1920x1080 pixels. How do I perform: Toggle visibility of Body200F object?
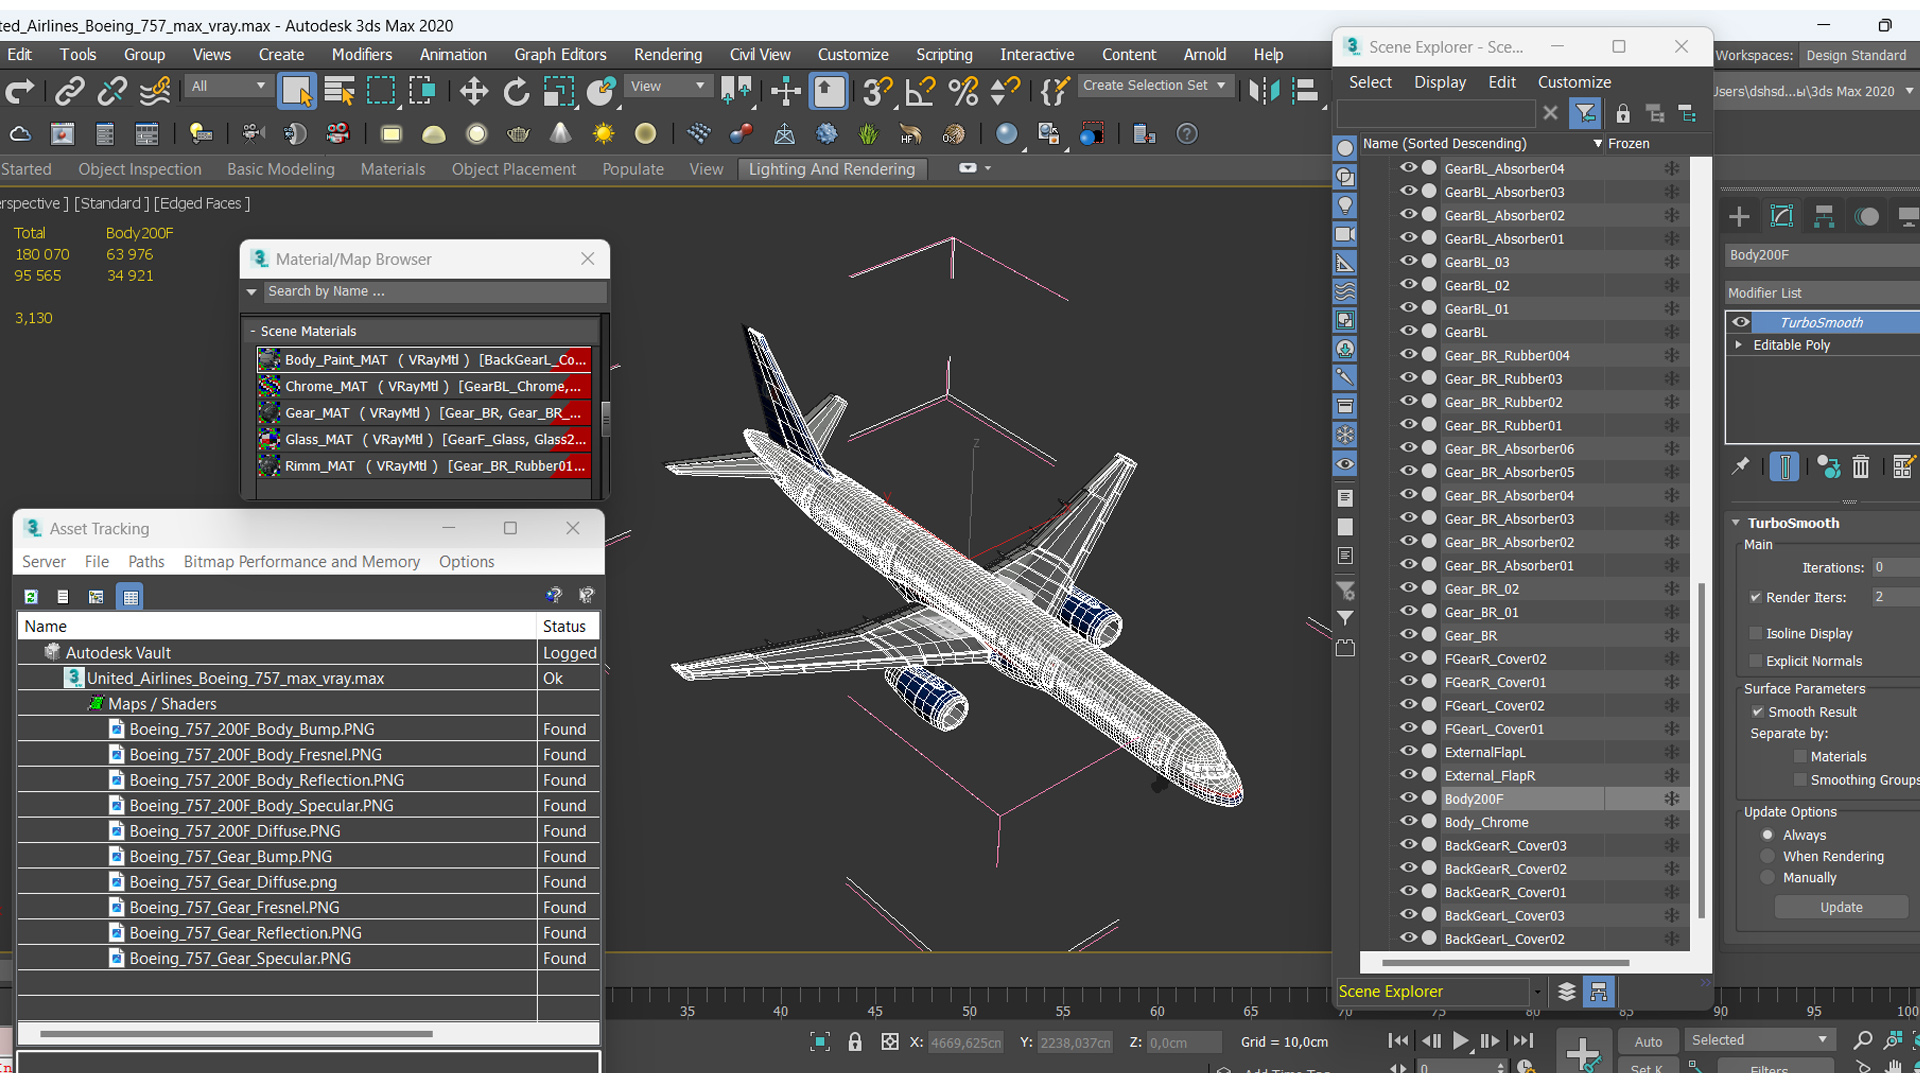[1408, 798]
